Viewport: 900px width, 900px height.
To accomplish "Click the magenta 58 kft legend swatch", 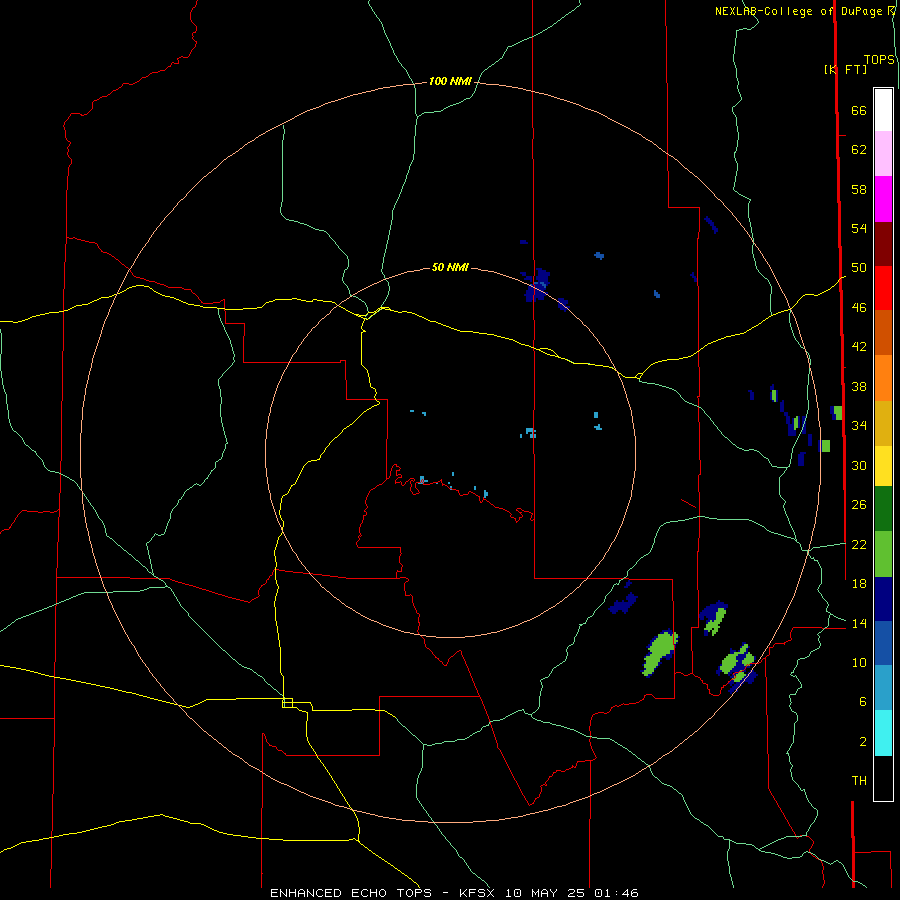I will tap(883, 199).
